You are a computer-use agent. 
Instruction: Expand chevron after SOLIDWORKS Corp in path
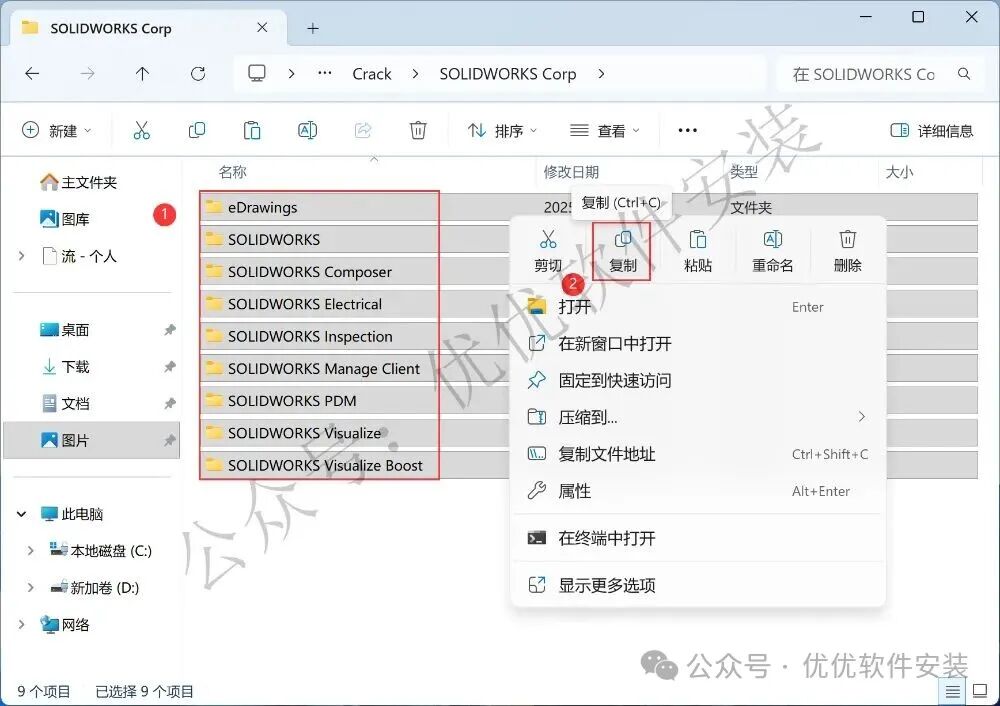coord(601,74)
